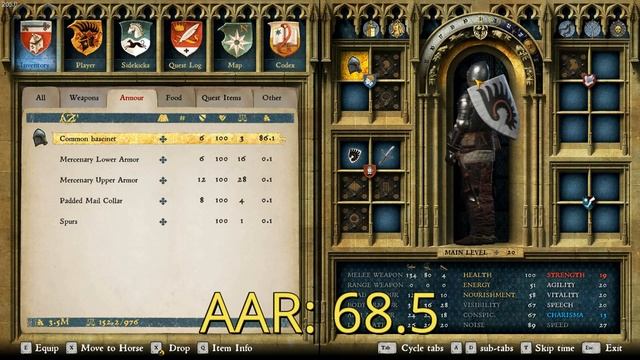
Task: Open the Quest Items tab
Action: [x=221, y=98]
